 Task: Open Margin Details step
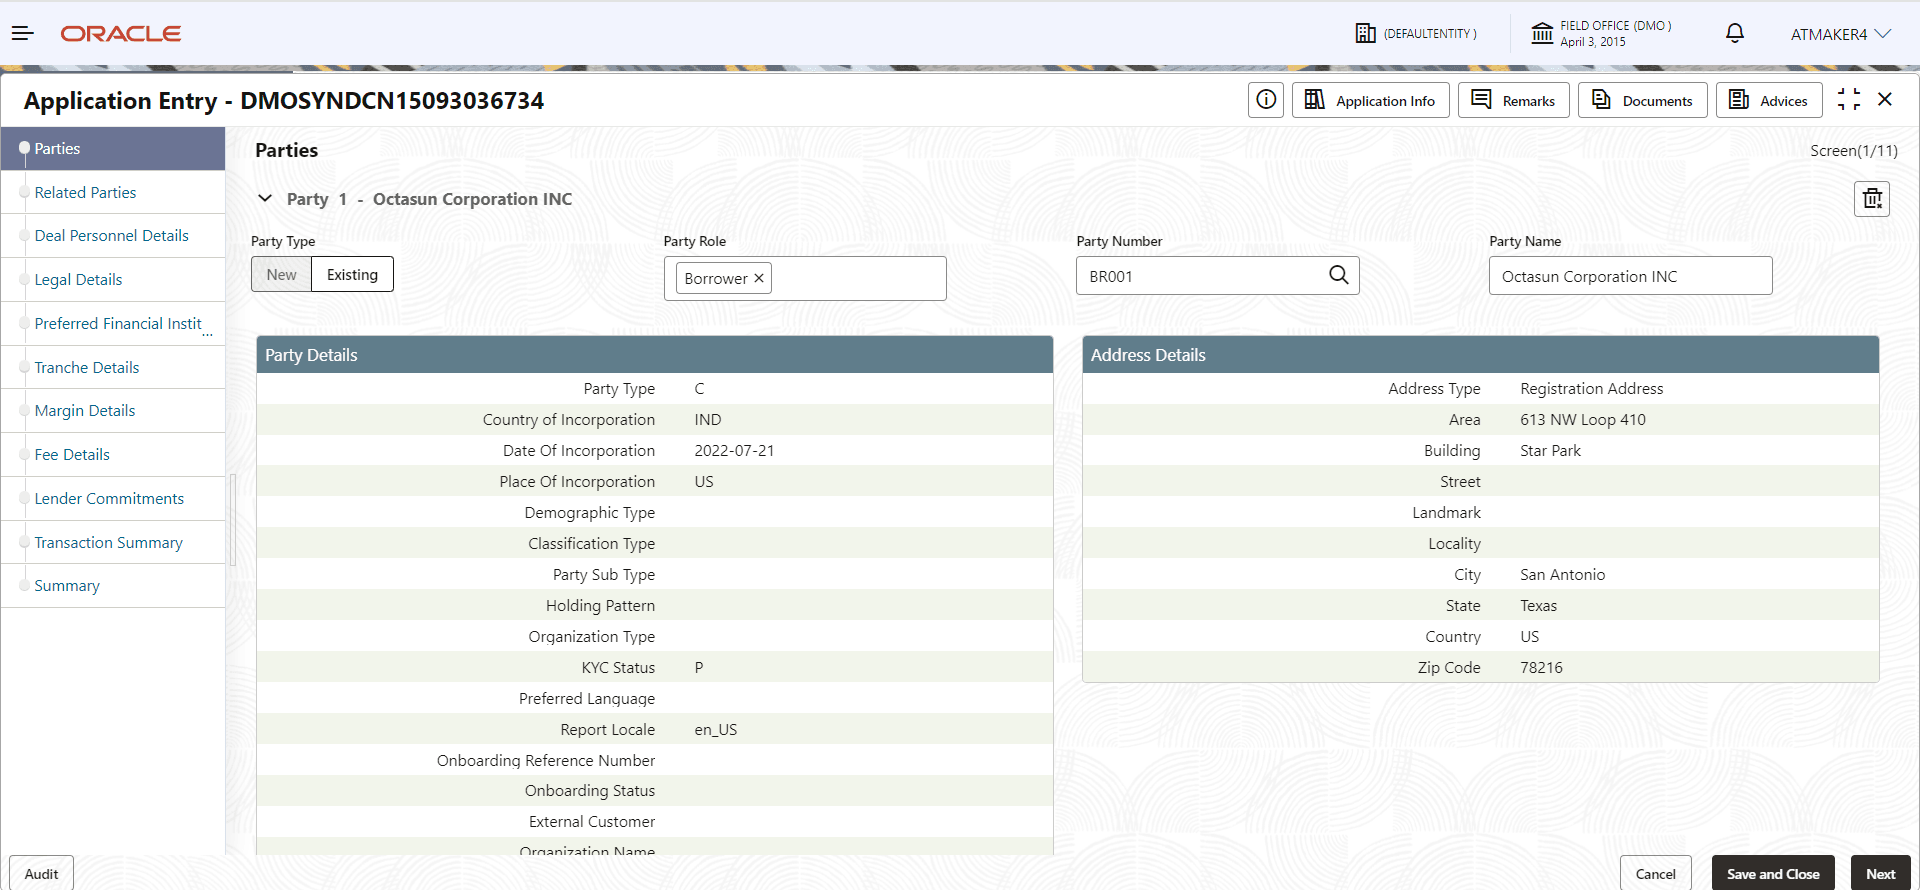(113, 411)
